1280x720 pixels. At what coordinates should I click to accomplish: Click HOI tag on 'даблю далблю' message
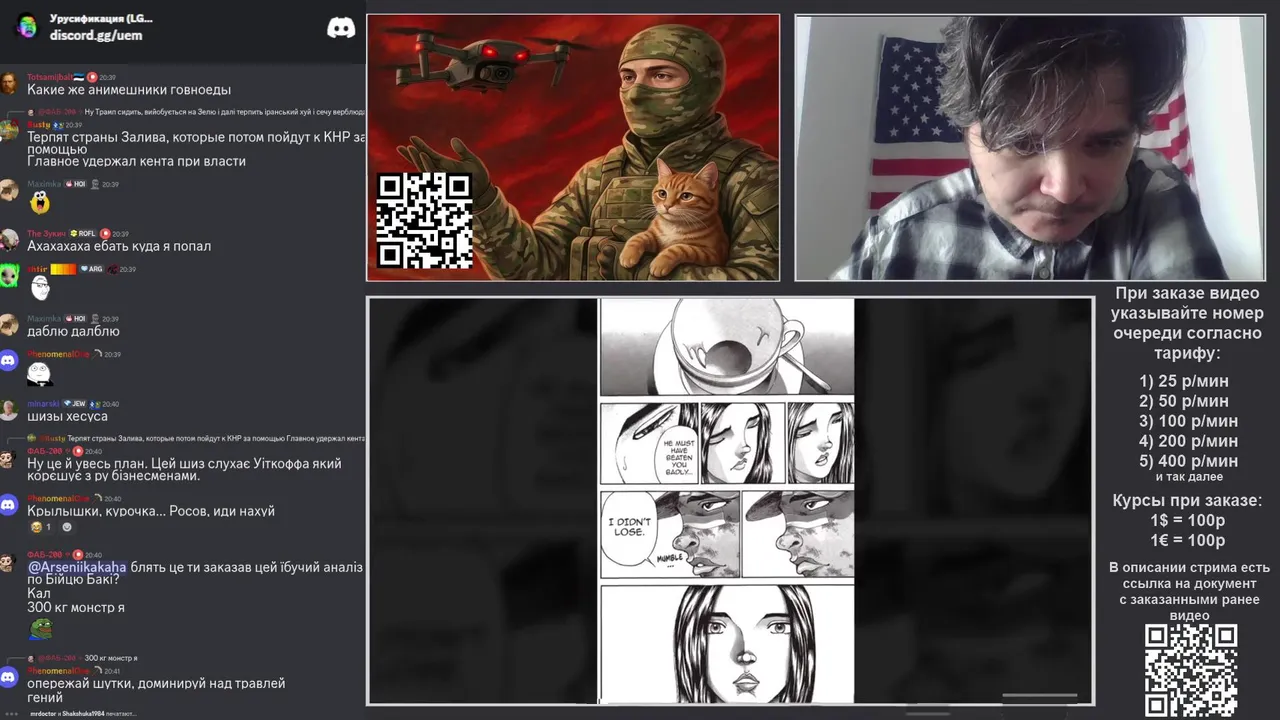coord(75,319)
